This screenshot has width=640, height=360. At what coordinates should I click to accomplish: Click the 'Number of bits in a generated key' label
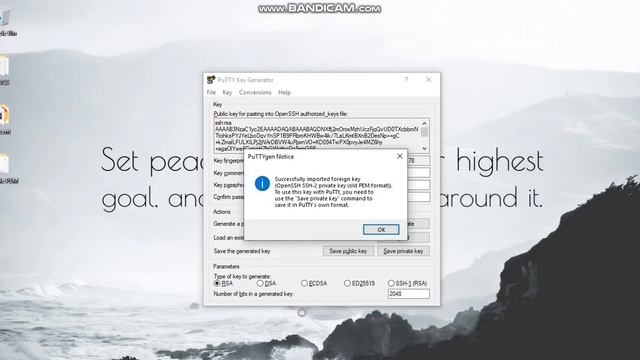[253, 294]
